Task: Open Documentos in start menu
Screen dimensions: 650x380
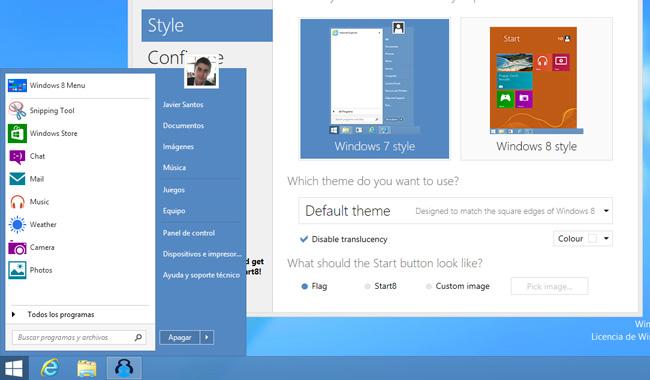Action: tap(183, 126)
